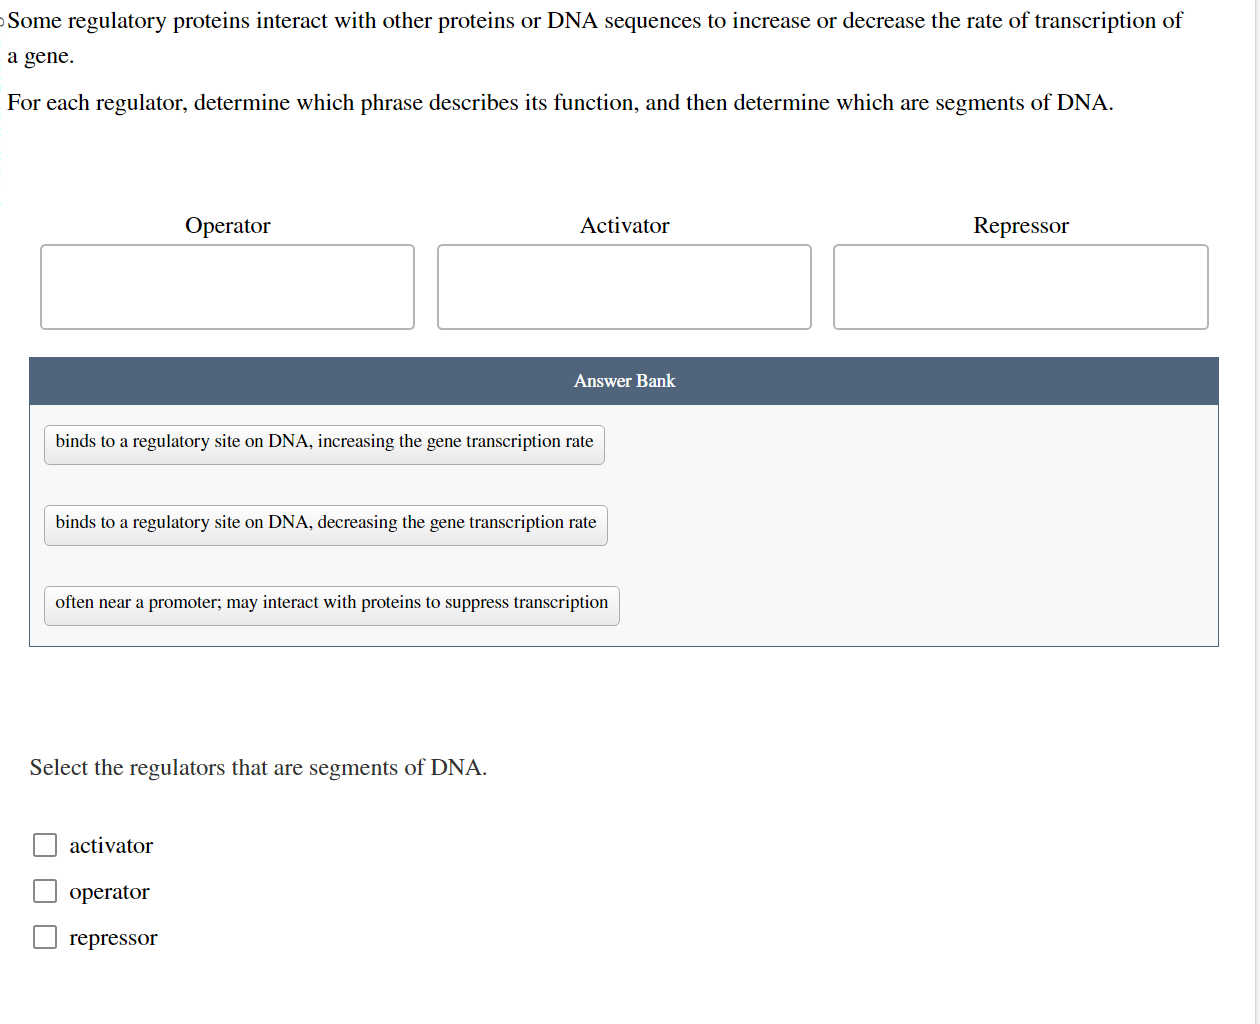Click the Activator drop zone box
The height and width of the screenshot is (1024, 1260).
click(x=624, y=287)
